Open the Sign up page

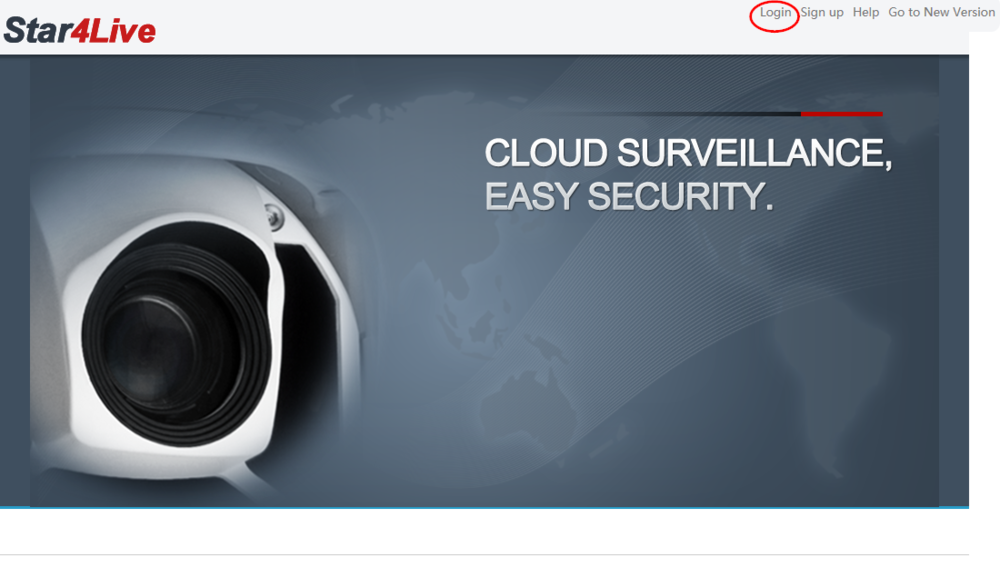coord(822,13)
